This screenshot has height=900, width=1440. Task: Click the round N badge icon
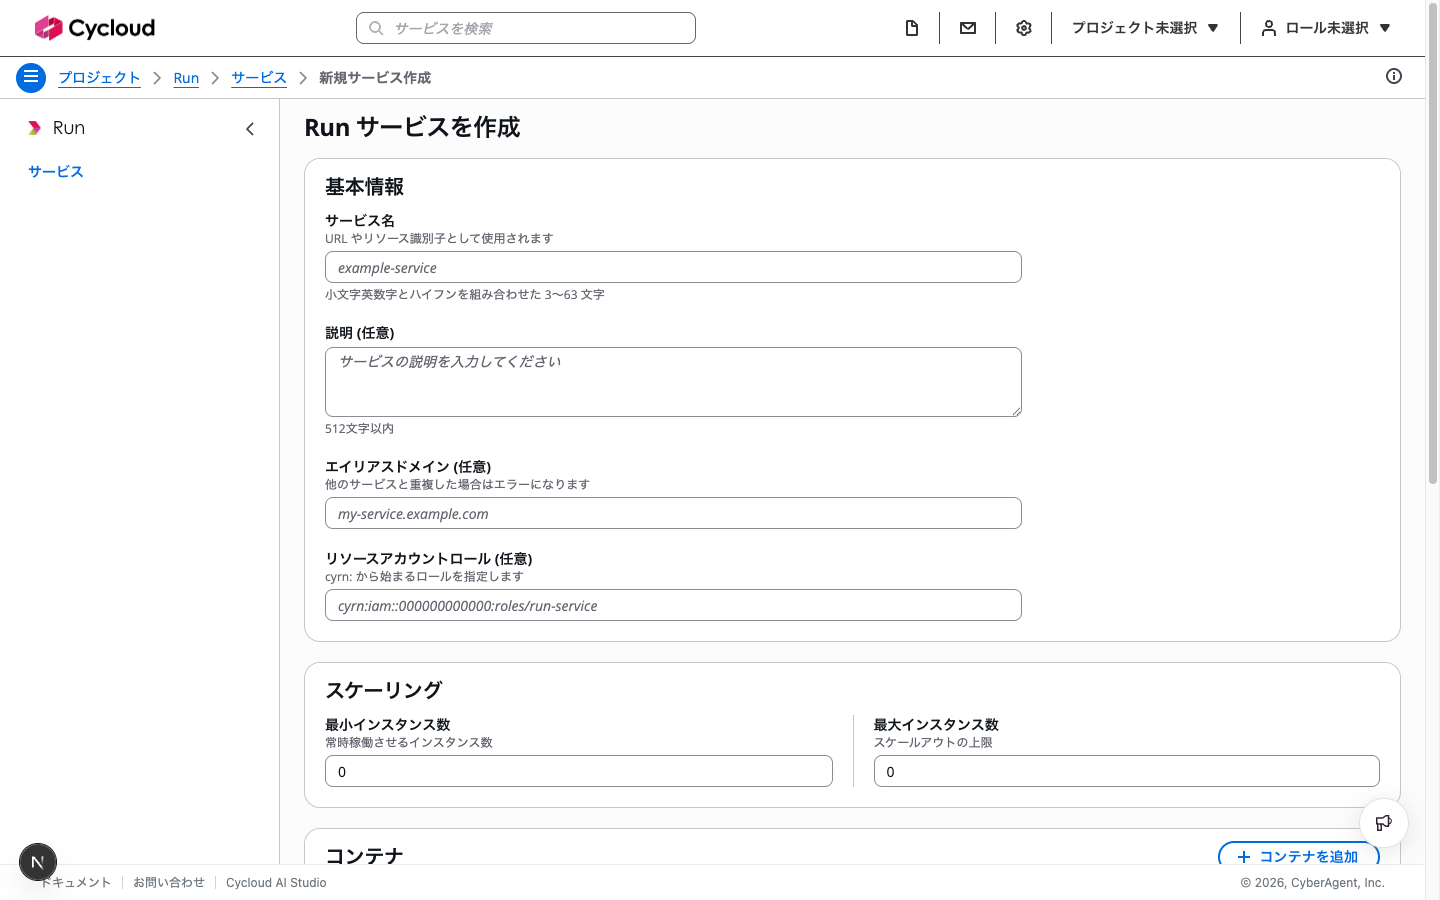(x=38, y=861)
